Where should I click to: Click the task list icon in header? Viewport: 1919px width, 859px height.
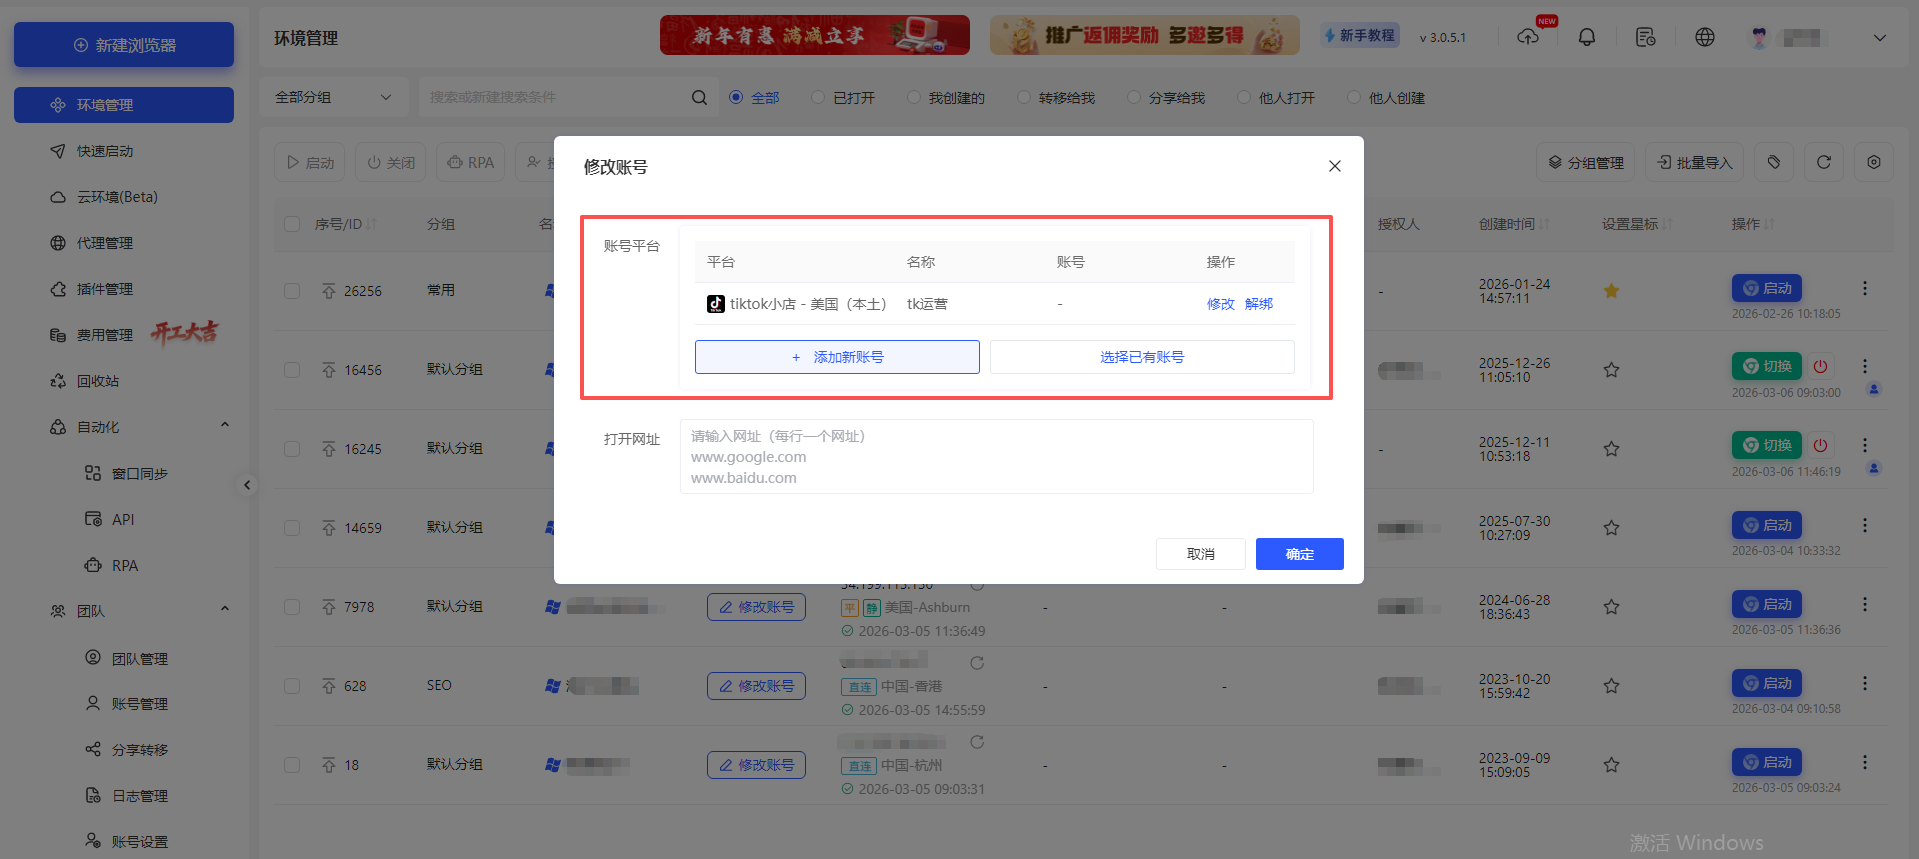pyautogui.click(x=1645, y=37)
